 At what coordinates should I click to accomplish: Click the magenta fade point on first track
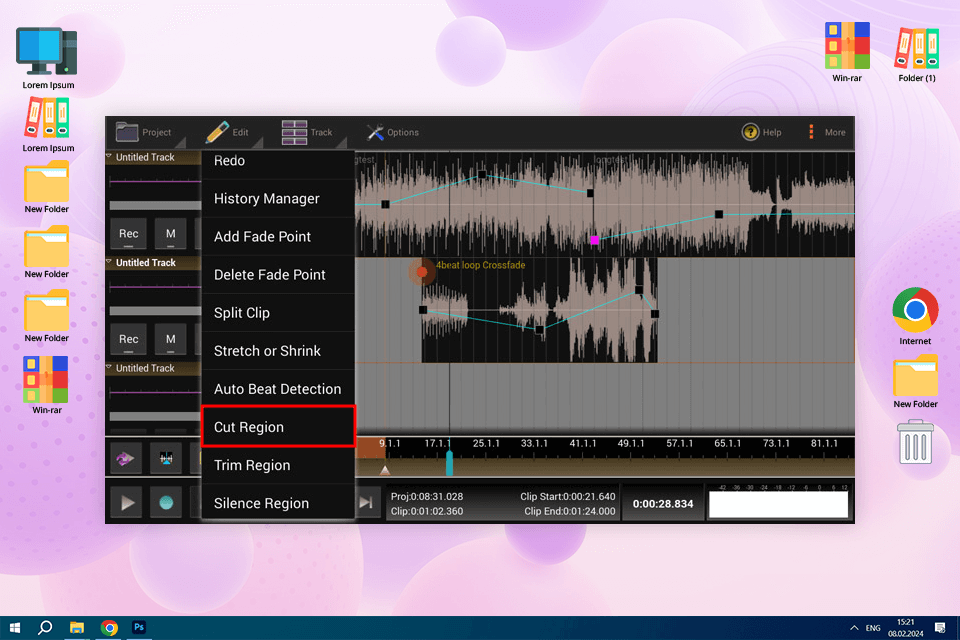tap(595, 240)
